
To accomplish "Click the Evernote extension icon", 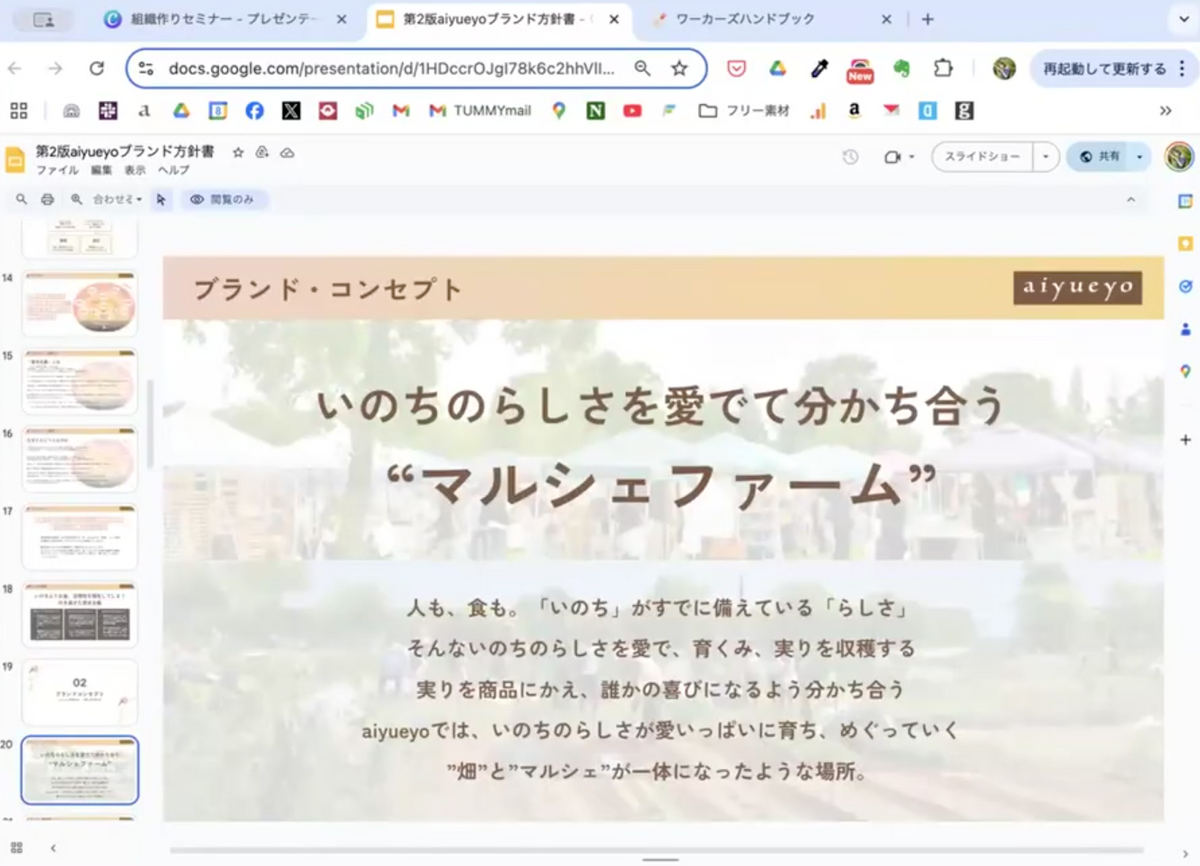I will click(901, 68).
